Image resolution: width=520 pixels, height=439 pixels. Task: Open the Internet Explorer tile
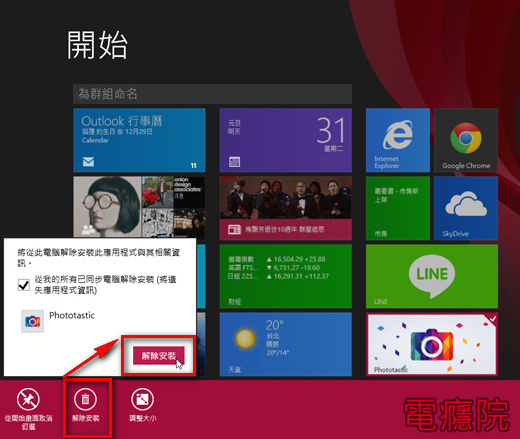[398, 140]
